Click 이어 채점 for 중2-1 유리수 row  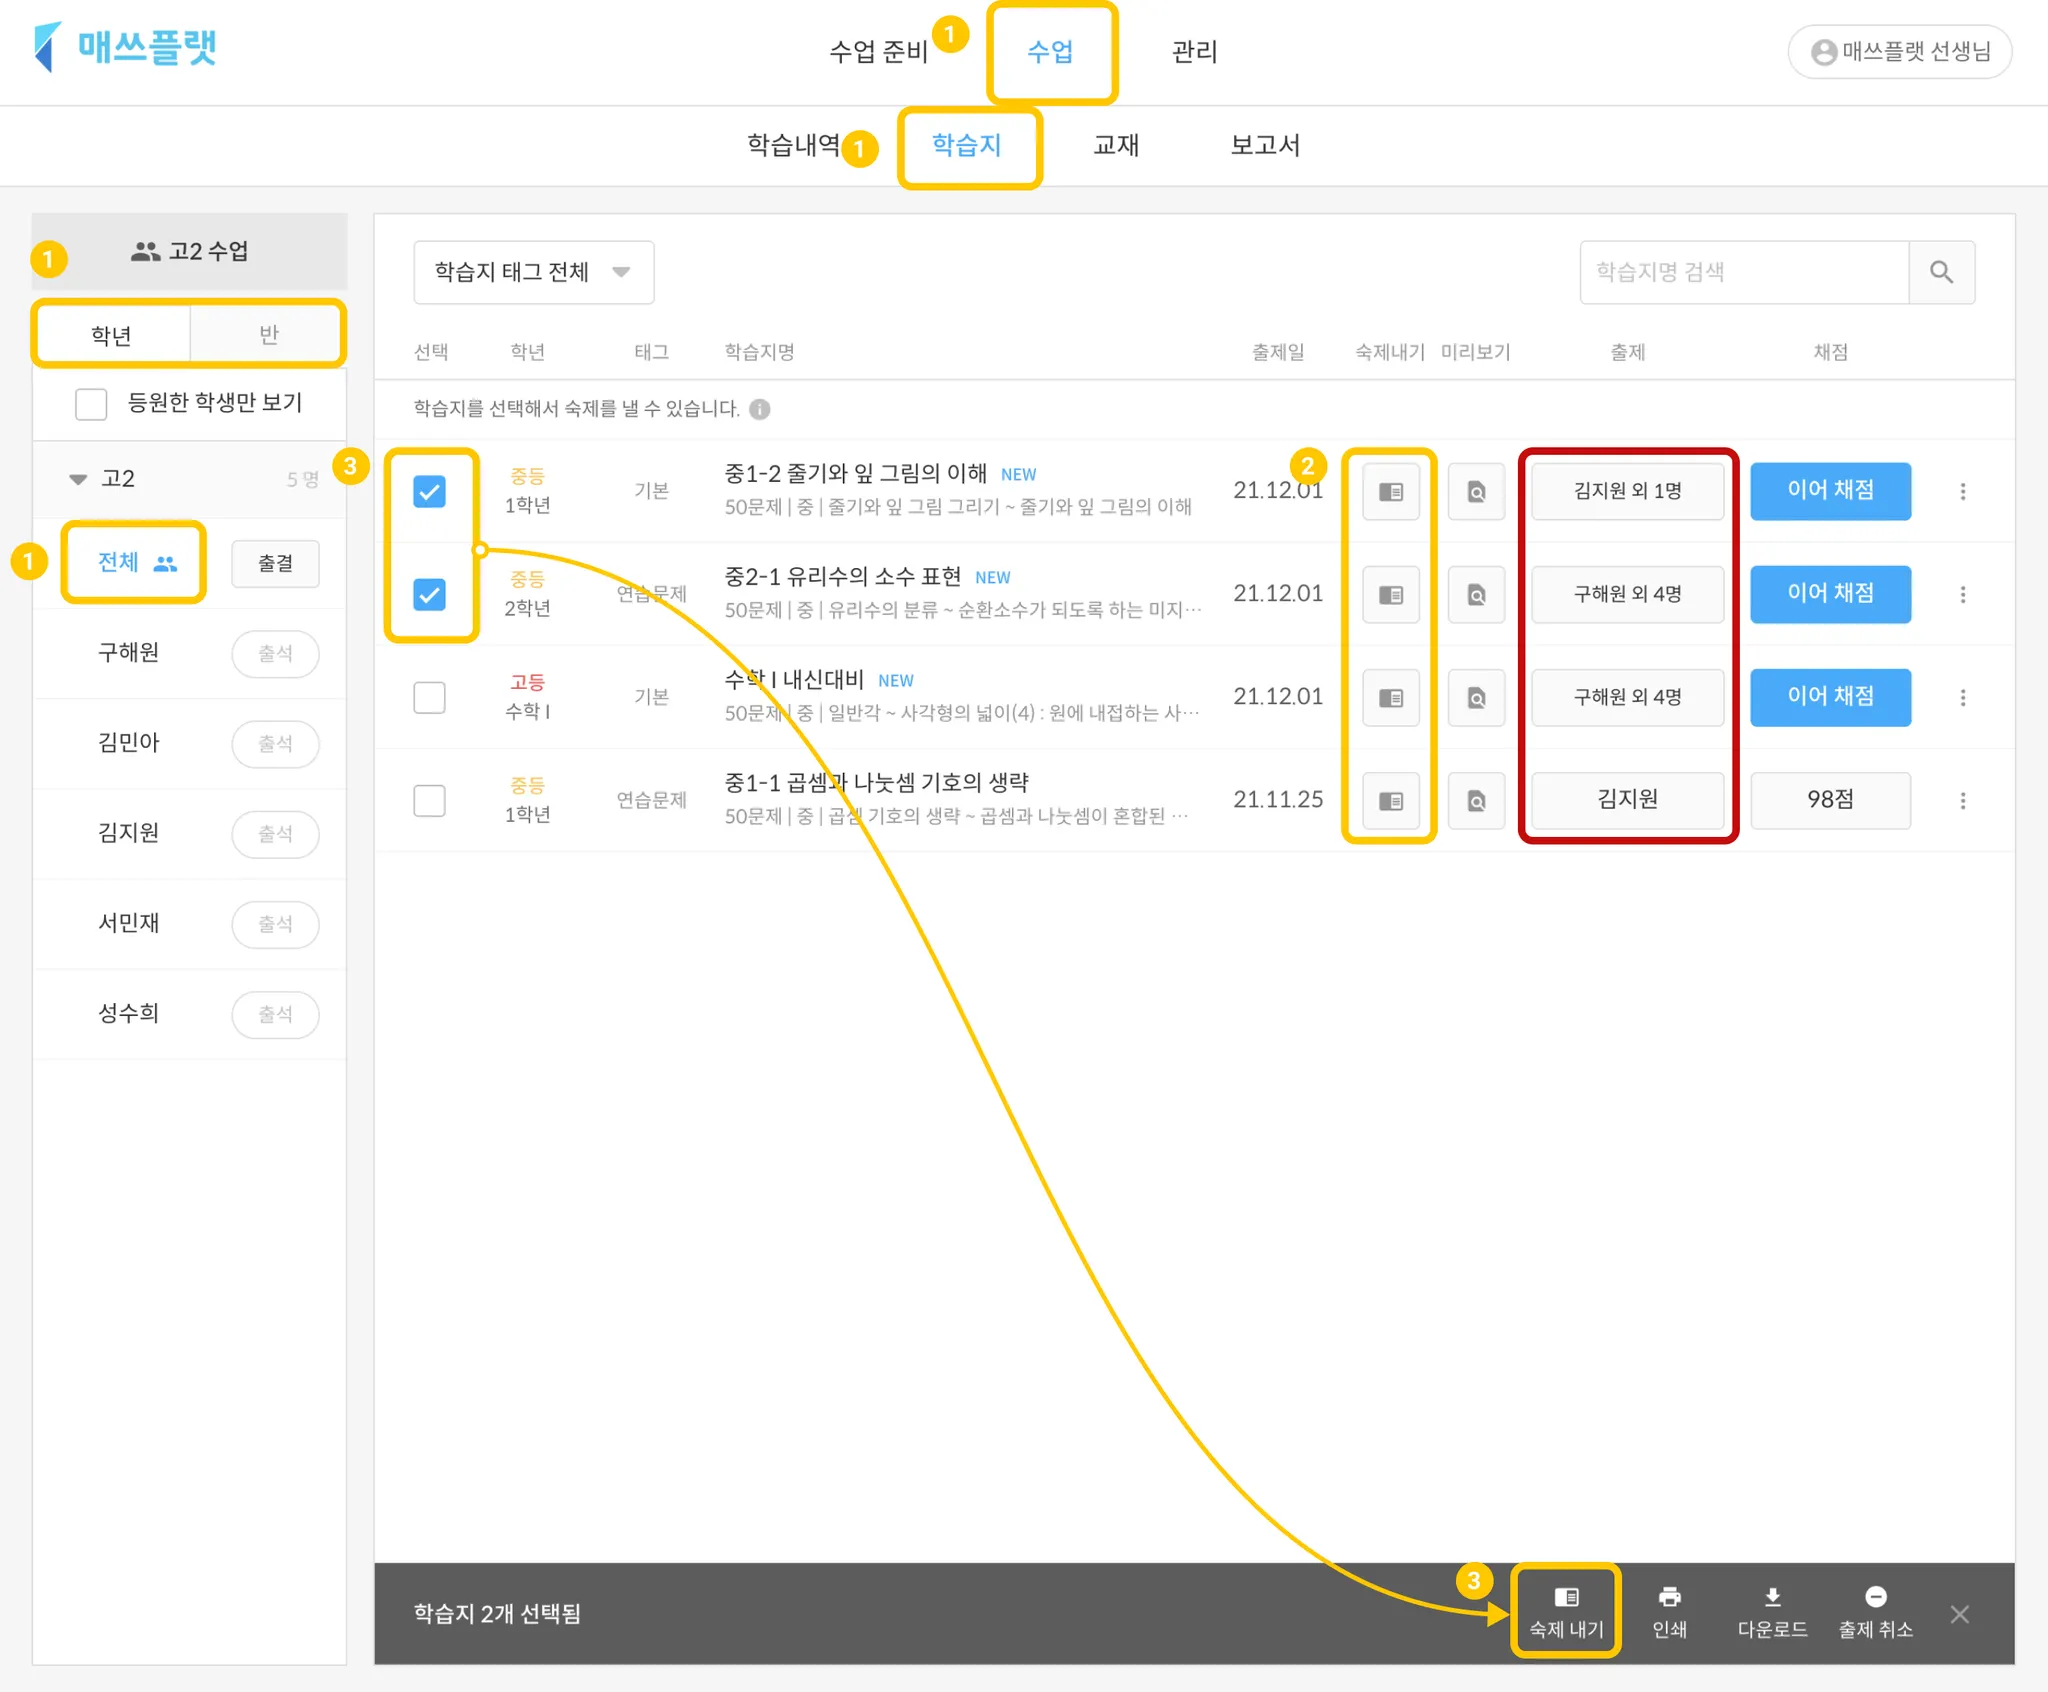point(1830,594)
